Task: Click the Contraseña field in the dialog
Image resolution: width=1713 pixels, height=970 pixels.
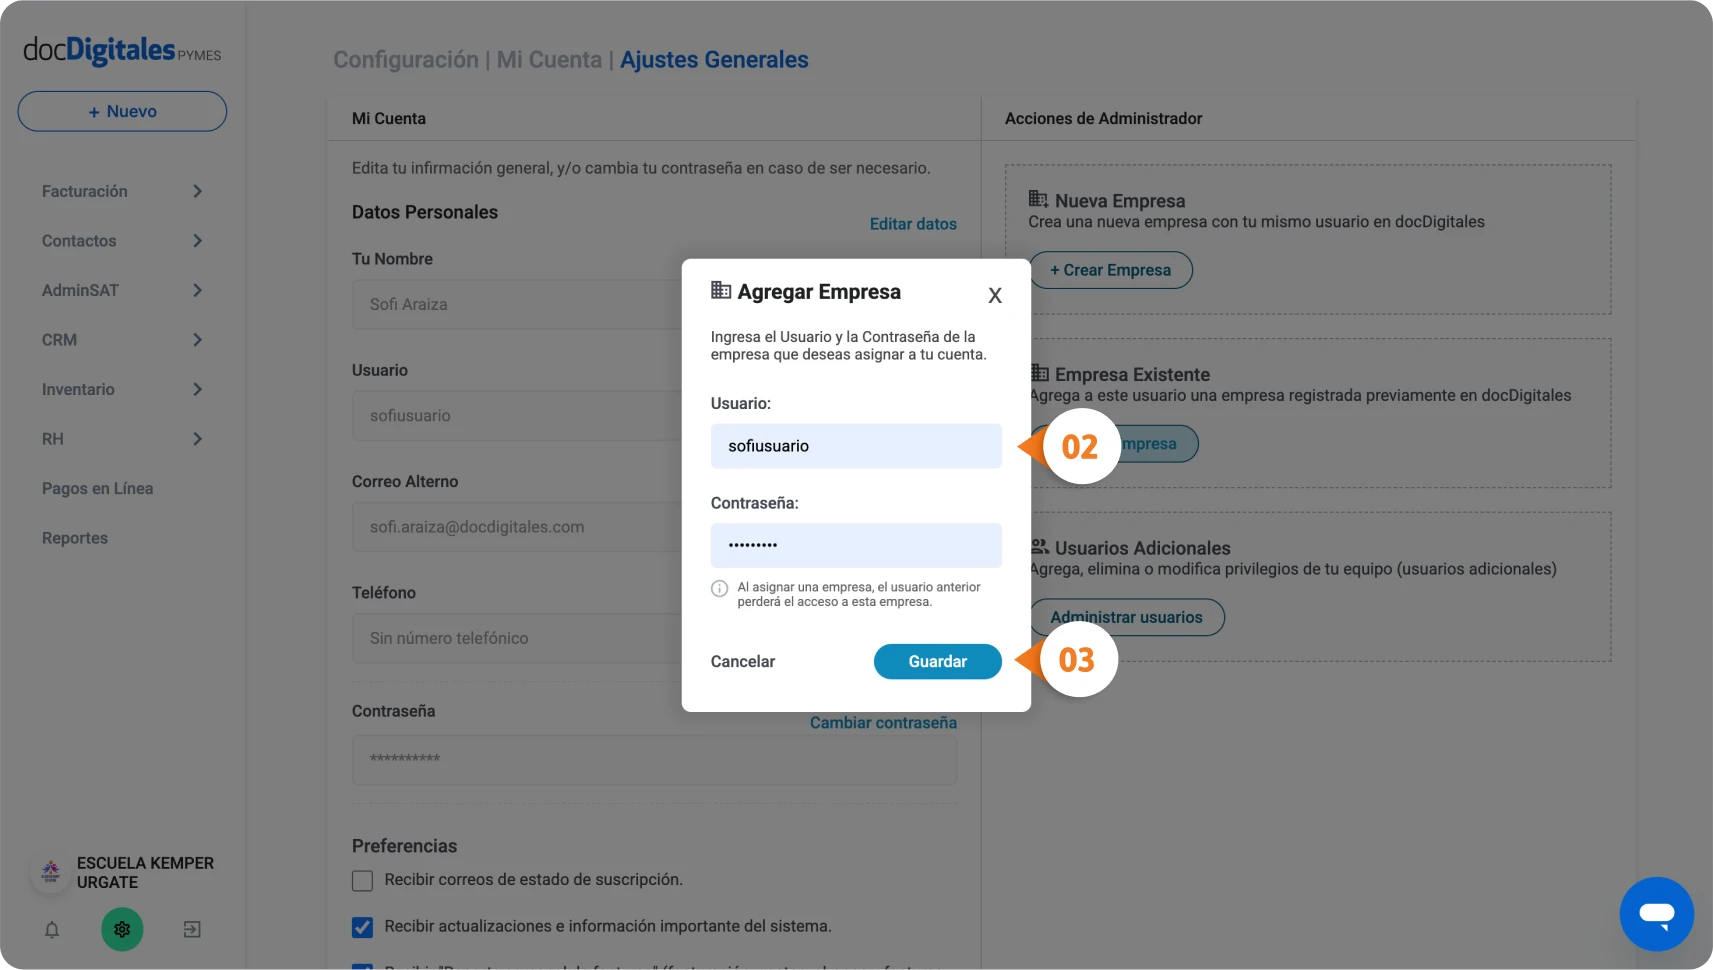Action: coord(856,545)
